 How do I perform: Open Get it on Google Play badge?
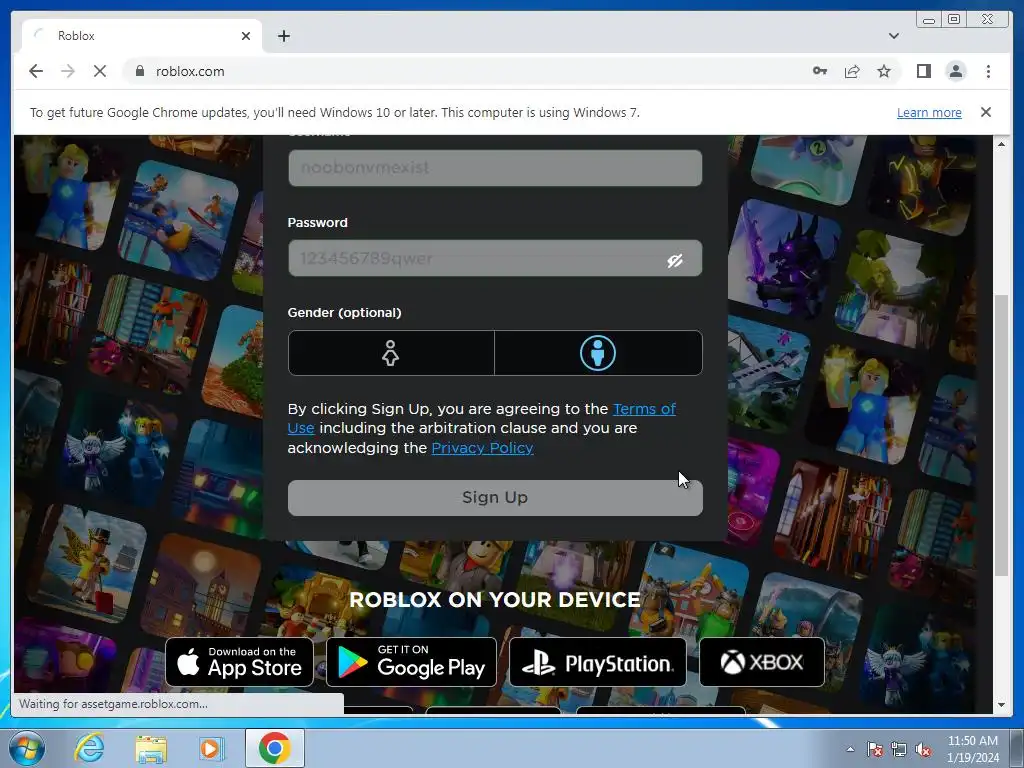tap(411, 662)
